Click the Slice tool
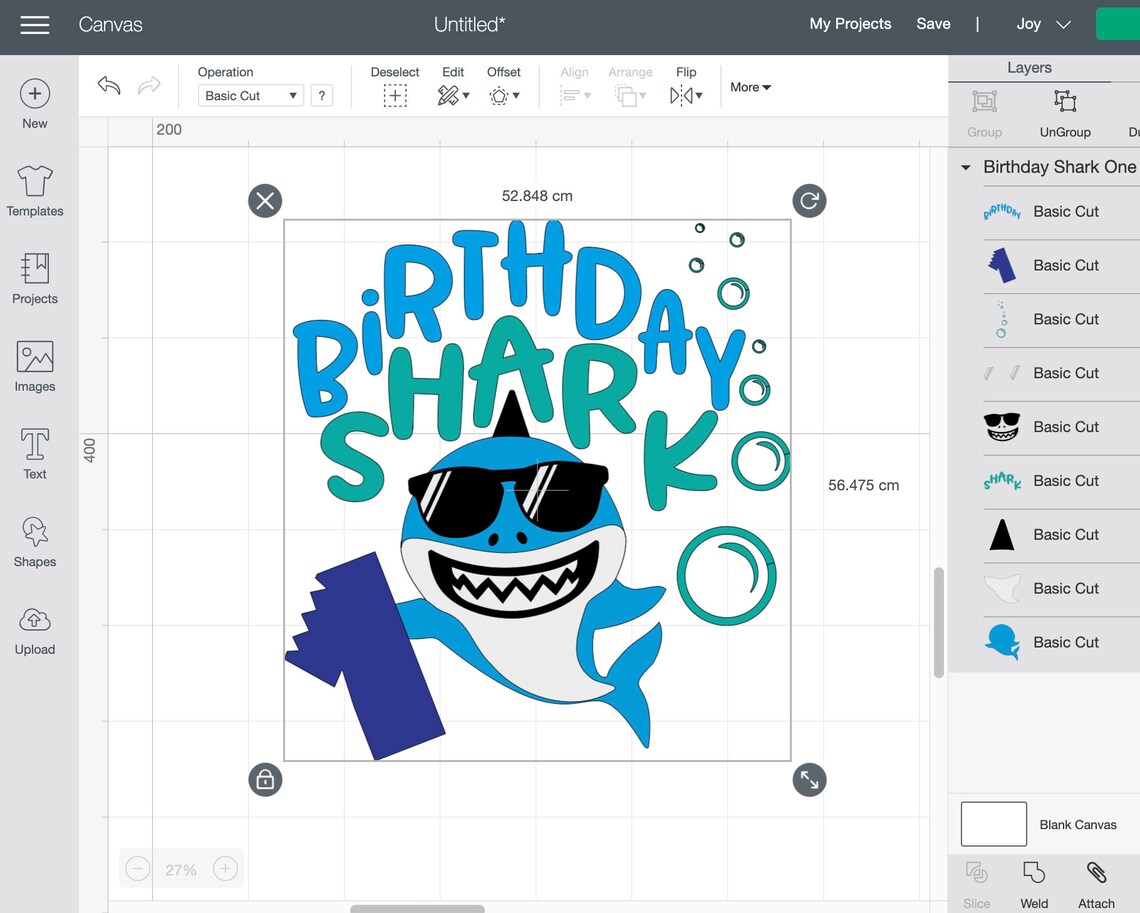Image resolution: width=1140 pixels, height=913 pixels. [976, 885]
